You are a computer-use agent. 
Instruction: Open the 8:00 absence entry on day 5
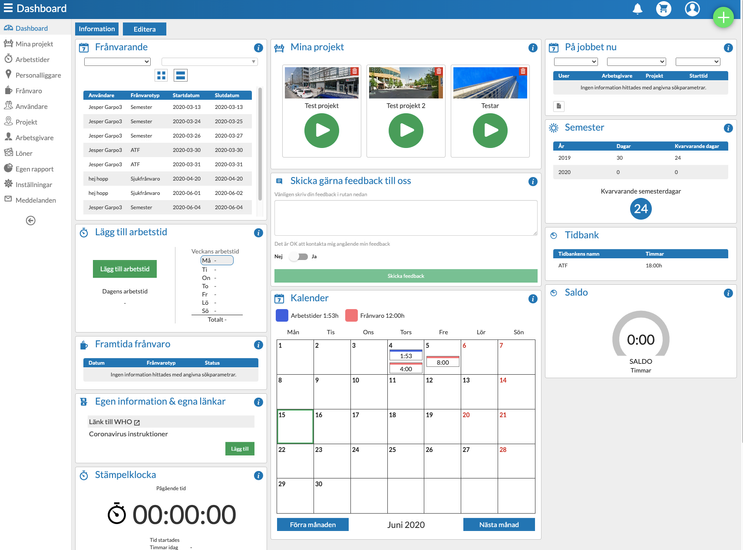tap(443, 362)
